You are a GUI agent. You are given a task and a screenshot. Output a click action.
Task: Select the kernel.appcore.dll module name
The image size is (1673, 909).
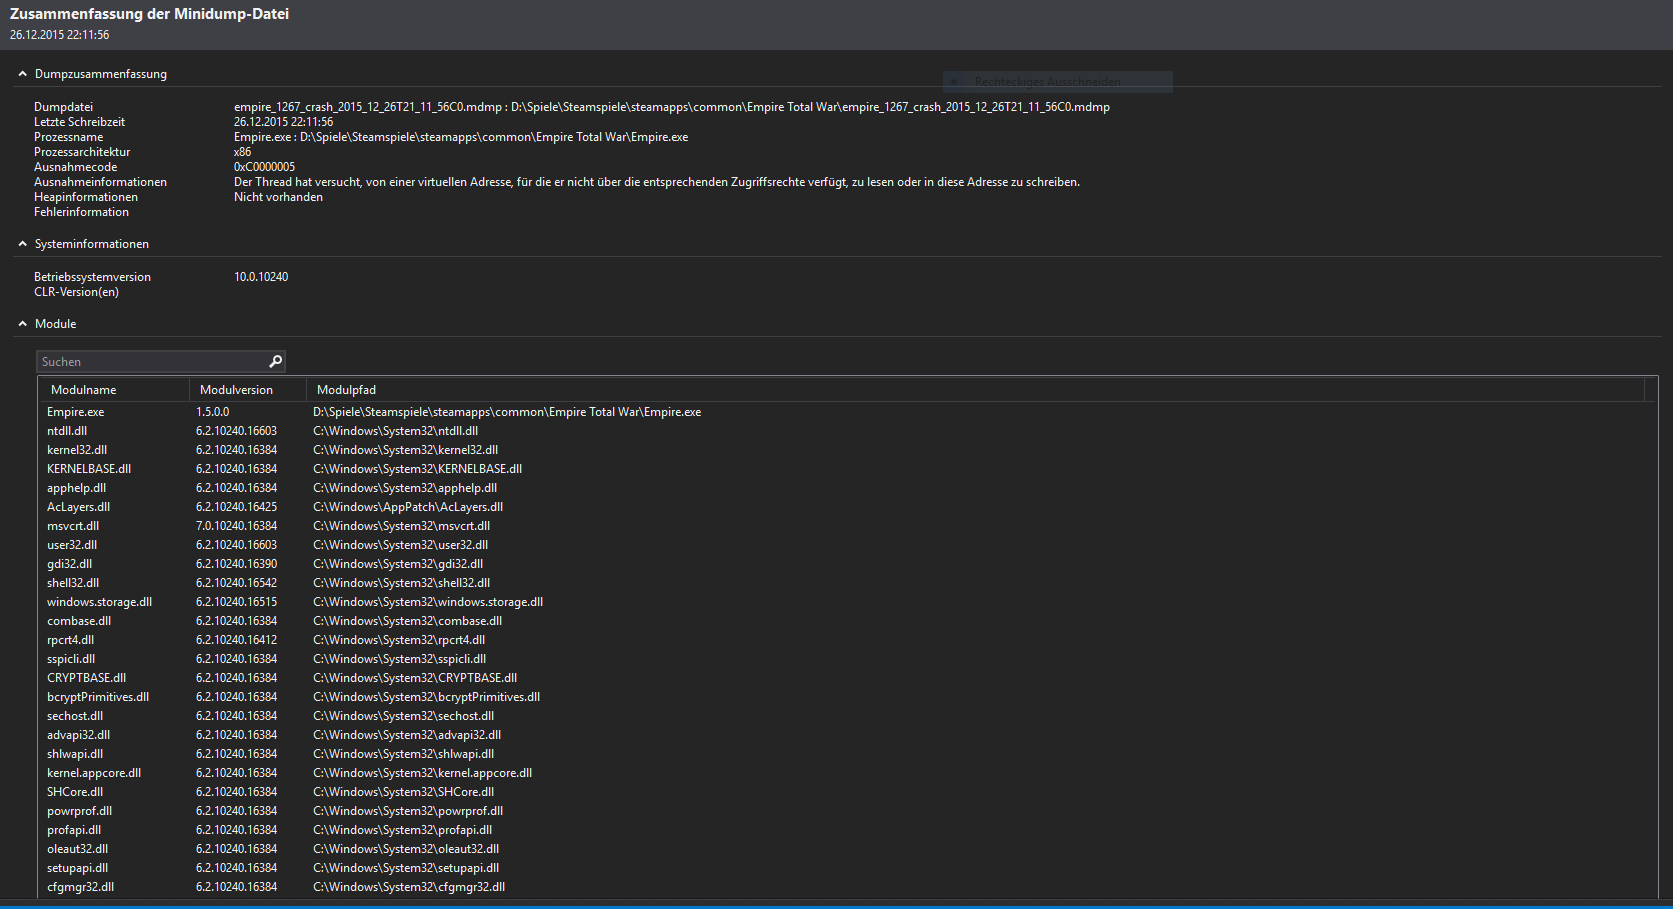click(x=94, y=773)
